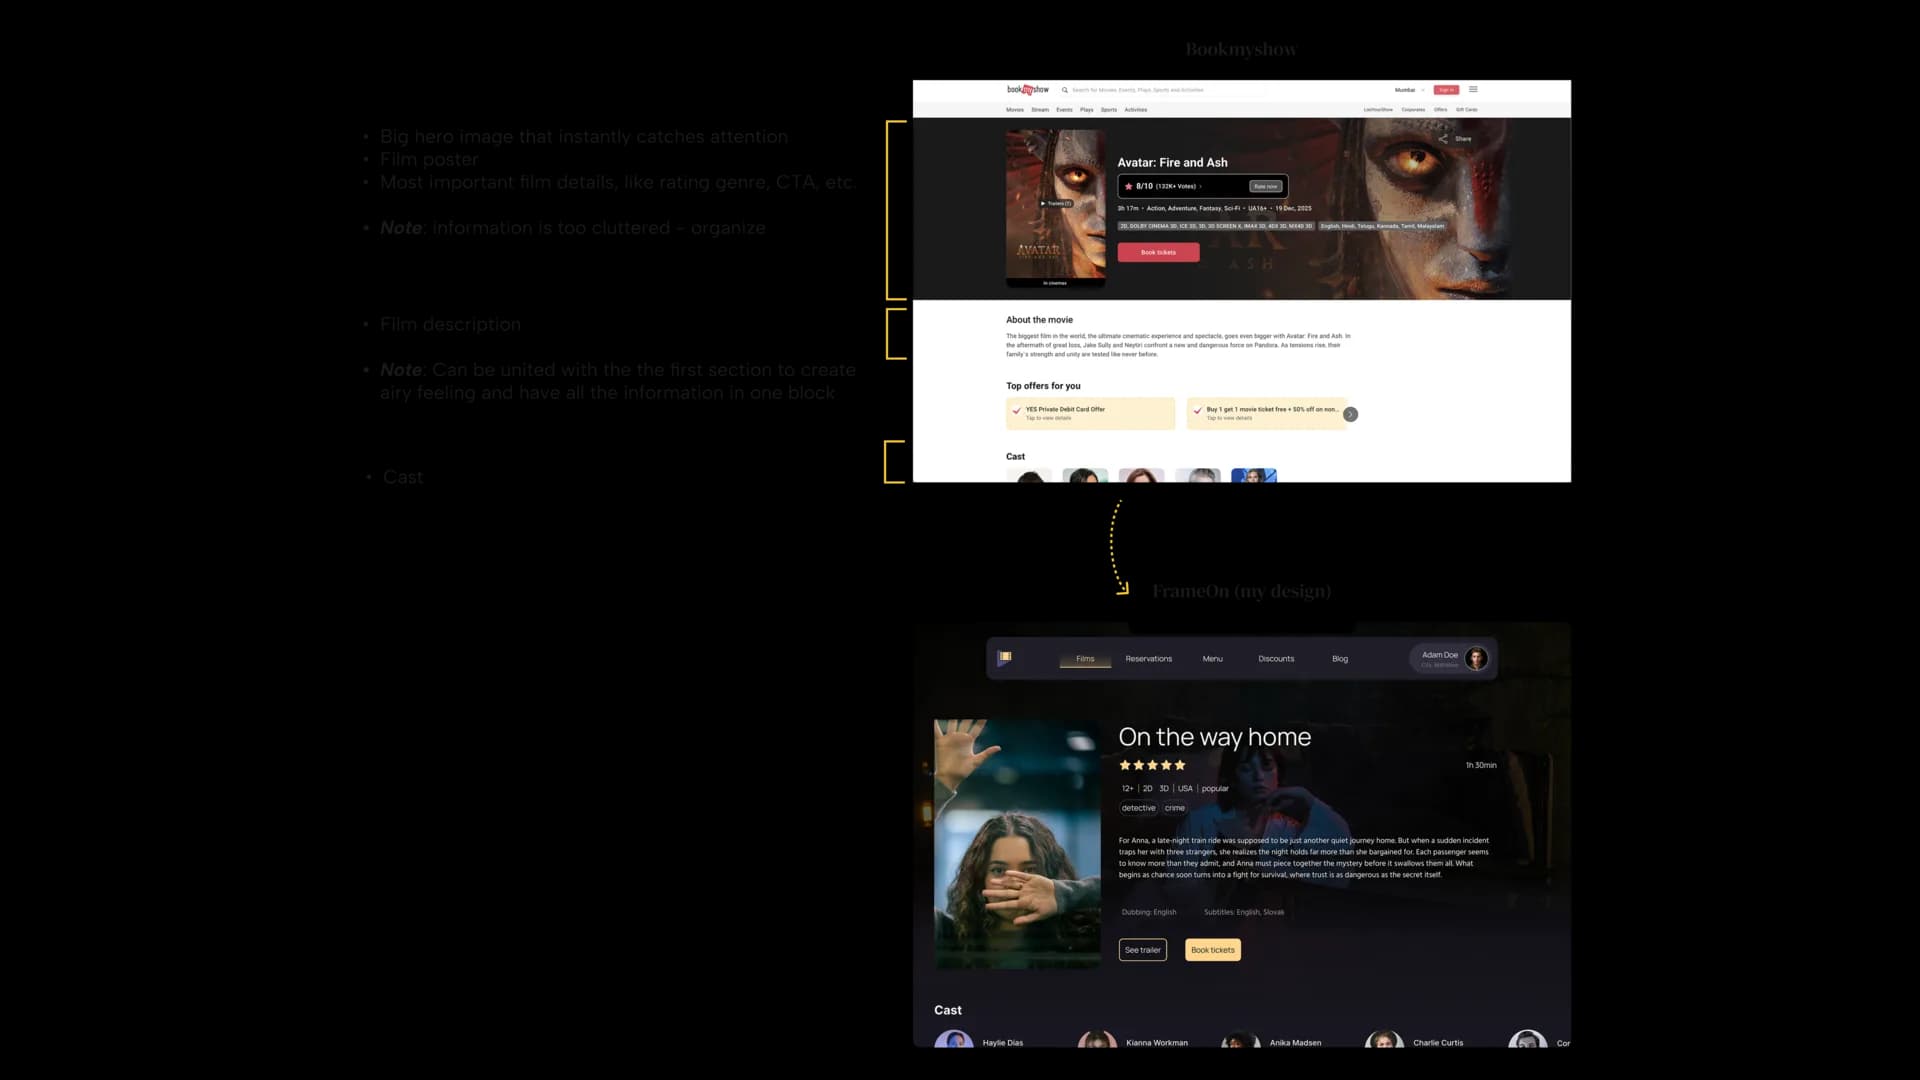The image size is (1920, 1080).
Task: Click the red Sign in button
Action: coord(1446,90)
